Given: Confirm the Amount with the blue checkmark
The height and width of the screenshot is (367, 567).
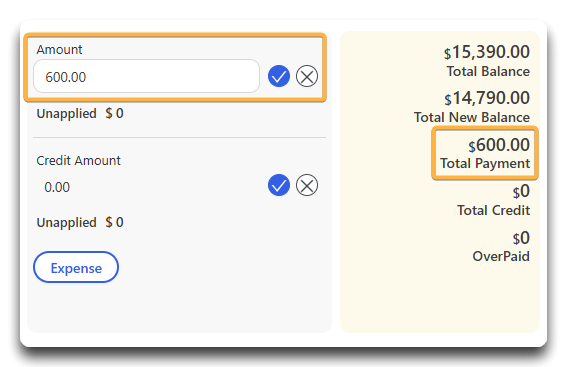Looking at the screenshot, I should coord(279,76).
